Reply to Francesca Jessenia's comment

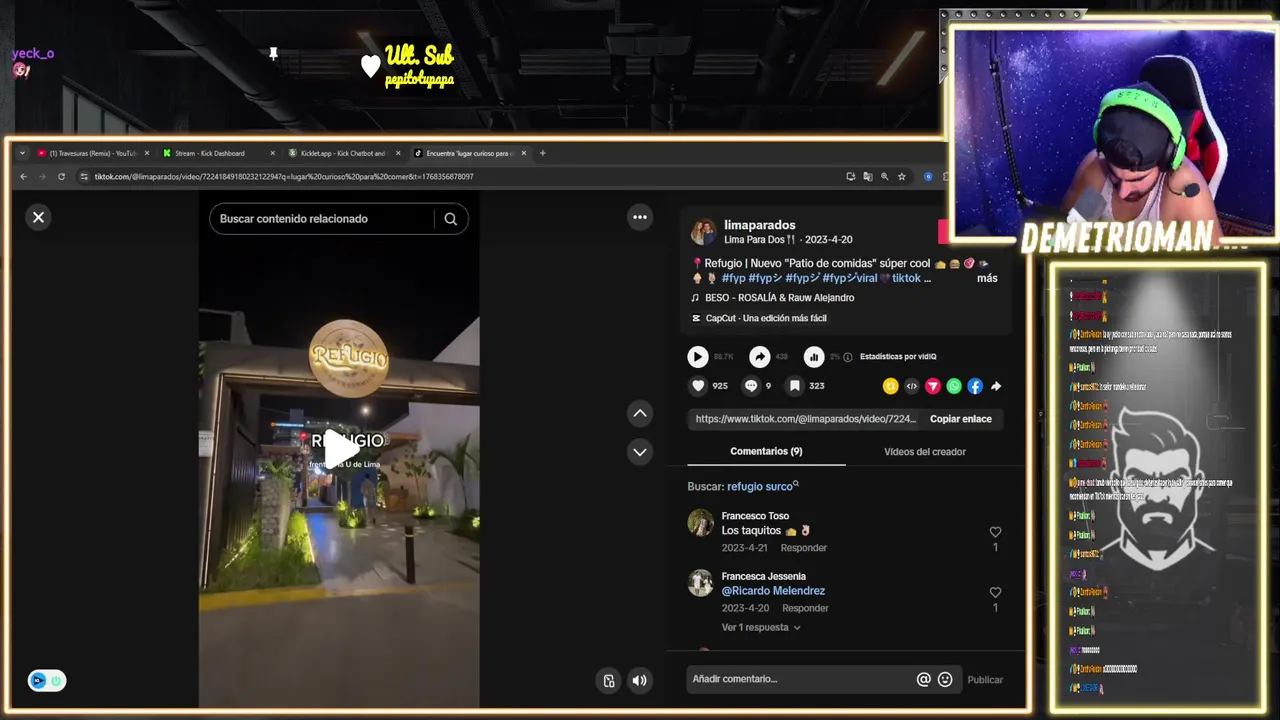pos(805,608)
